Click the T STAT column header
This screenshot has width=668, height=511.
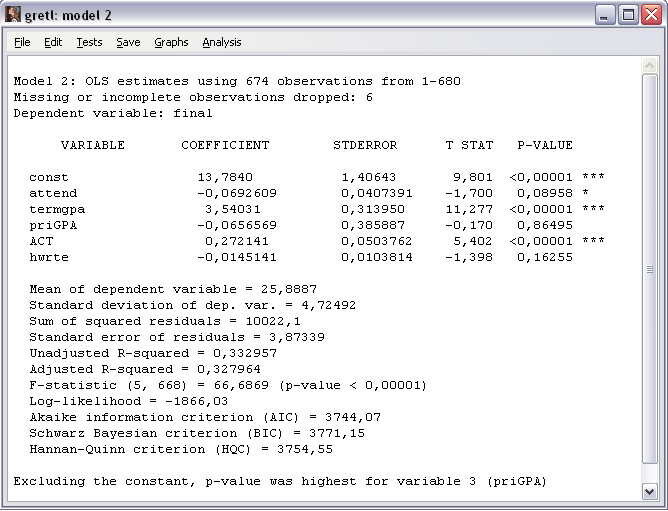pos(469,145)
